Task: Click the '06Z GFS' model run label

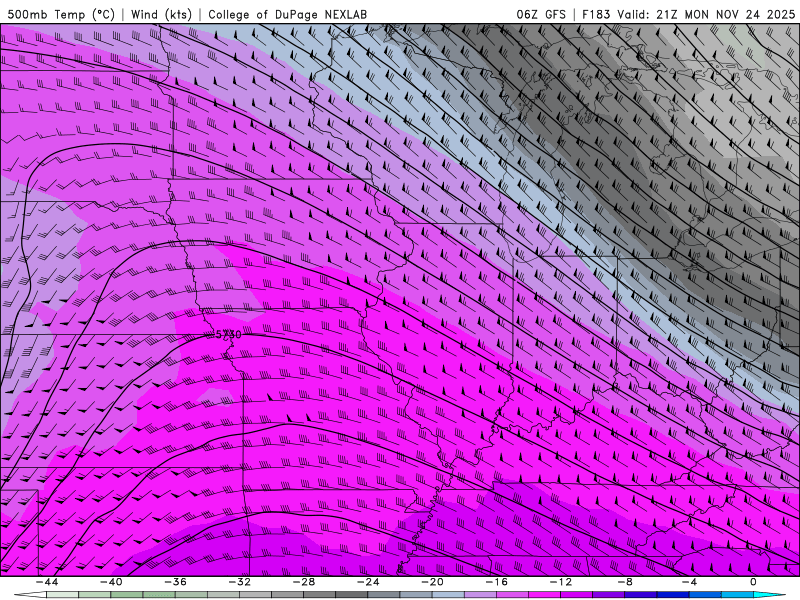Action: pyautogui.click(x=541, y=14)
